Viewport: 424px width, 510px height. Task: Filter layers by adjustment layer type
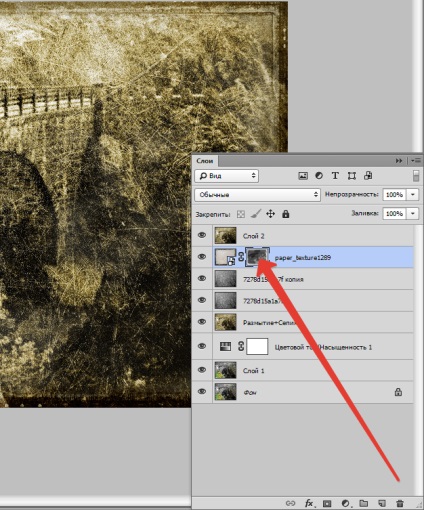pyautogui.click(x=319, y=176)
